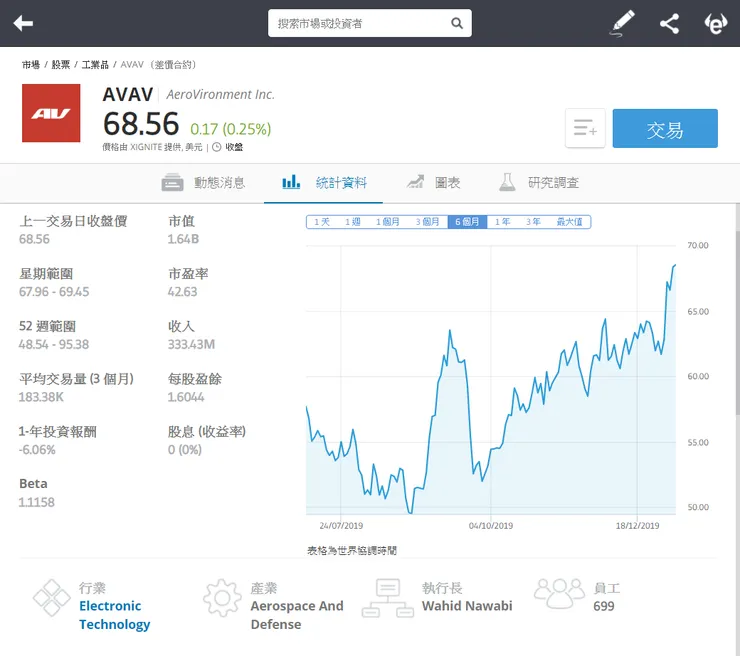
Task: Click the 0.17 (0.25%) change value
Action: [231, 129]
